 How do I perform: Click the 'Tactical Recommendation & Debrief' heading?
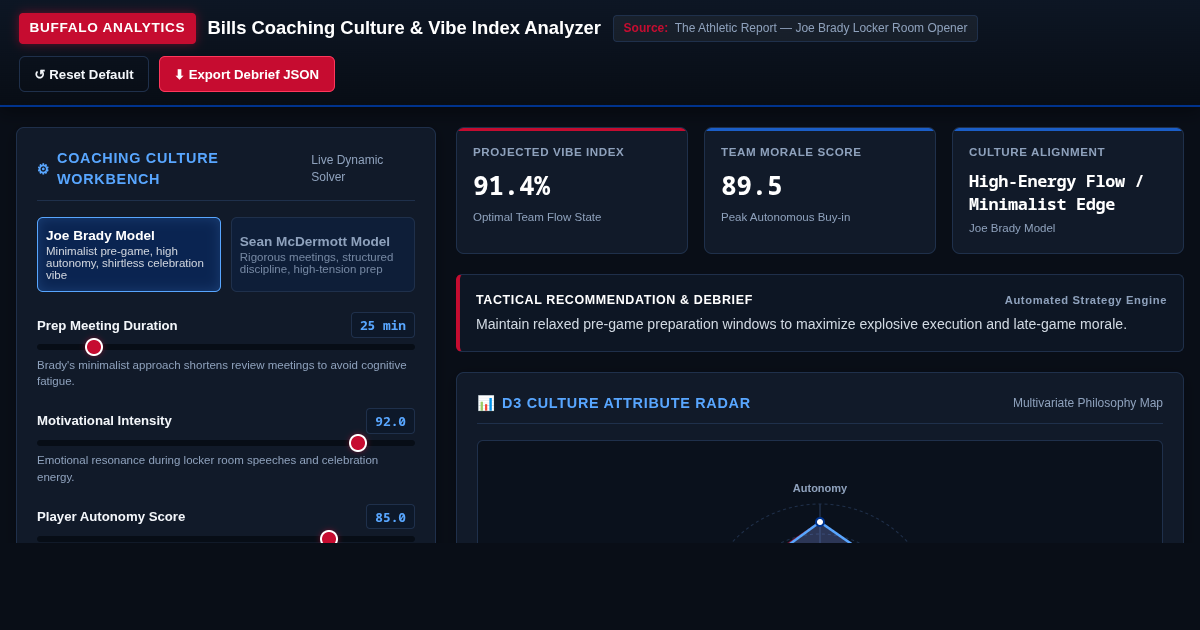(614, 300)
